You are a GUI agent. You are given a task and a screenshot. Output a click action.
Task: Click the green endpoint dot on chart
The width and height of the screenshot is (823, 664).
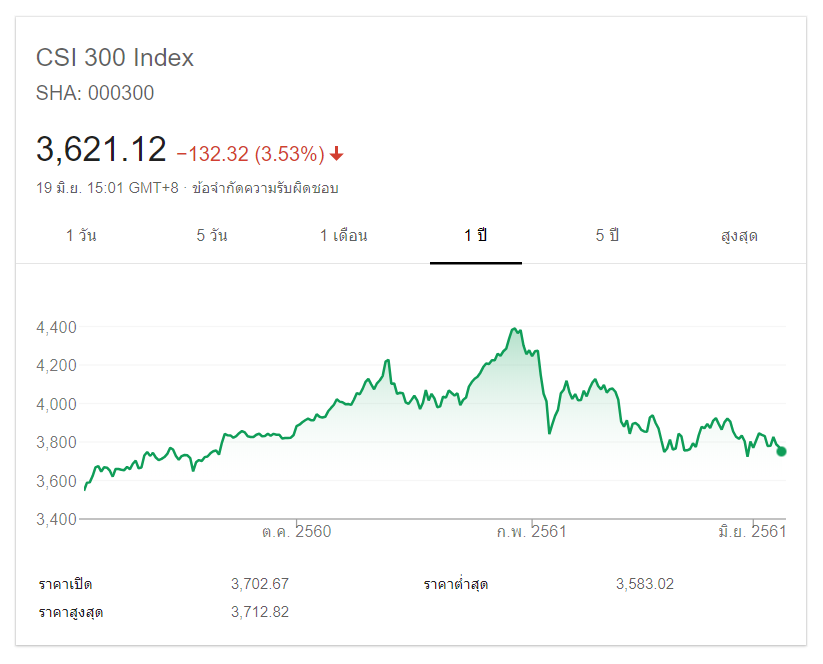pyautogui.click(x=781, y=451)
